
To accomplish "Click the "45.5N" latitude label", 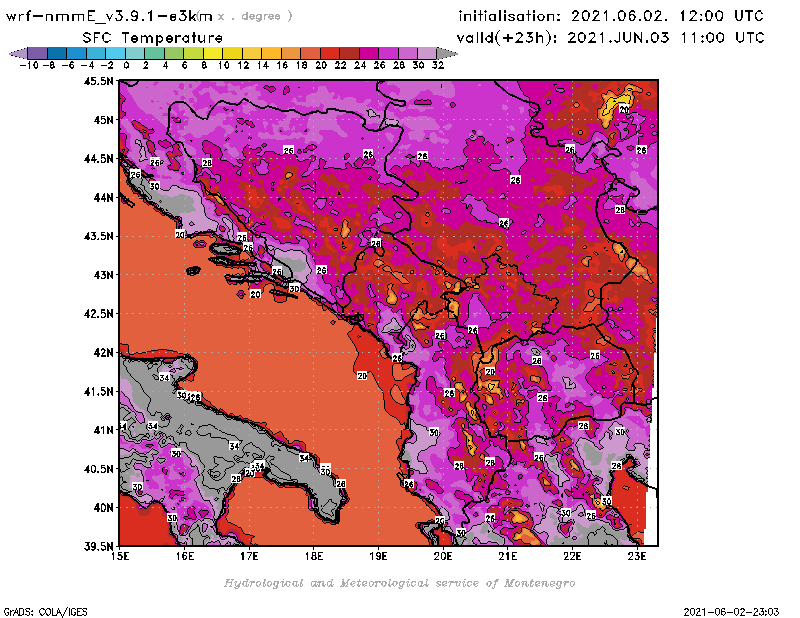I will pos(98,81).
